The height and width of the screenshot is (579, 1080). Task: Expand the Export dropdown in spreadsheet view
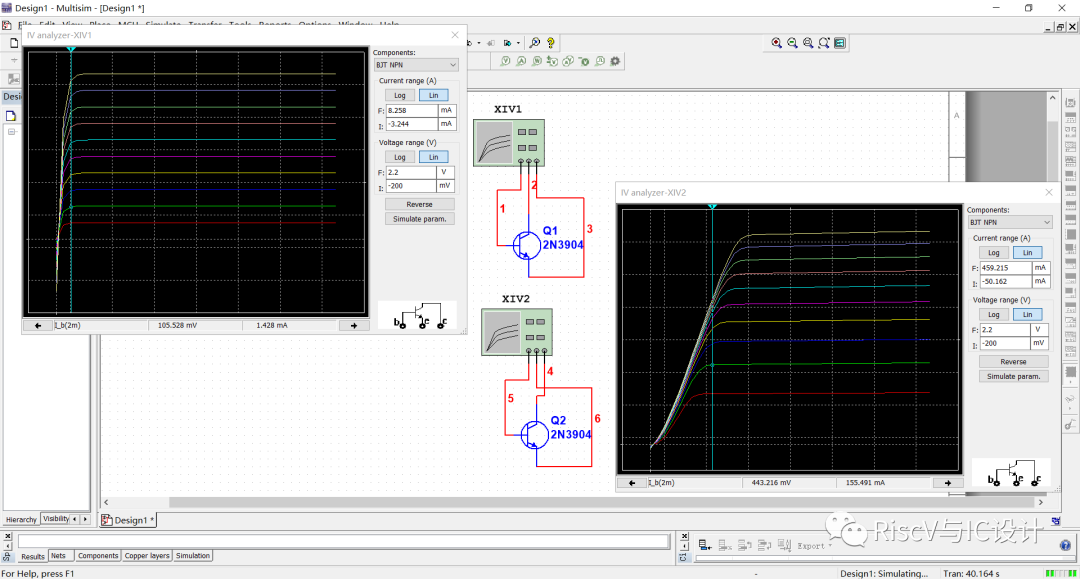813,546
